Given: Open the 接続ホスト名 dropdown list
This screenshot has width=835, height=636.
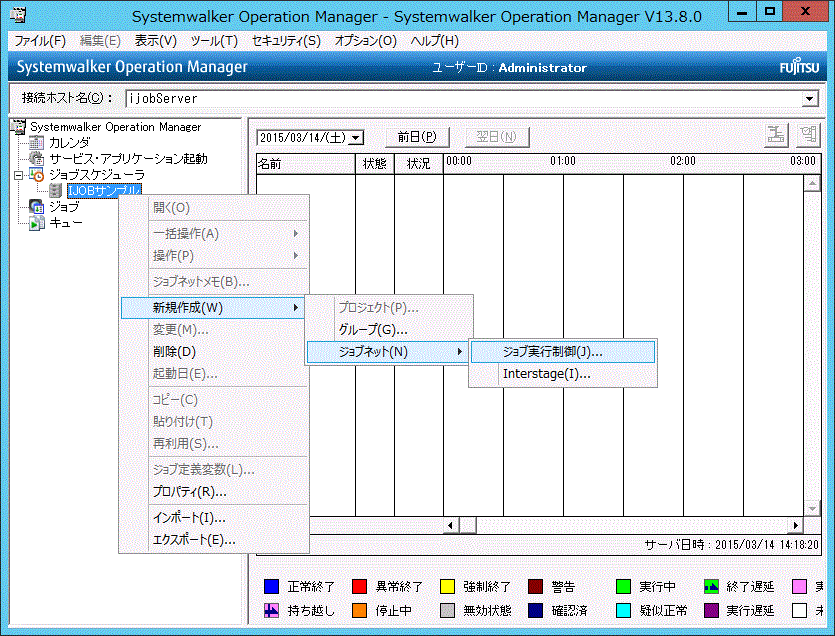Looking at the screenshot, I should pyautogui.click(x=809, y=99).
